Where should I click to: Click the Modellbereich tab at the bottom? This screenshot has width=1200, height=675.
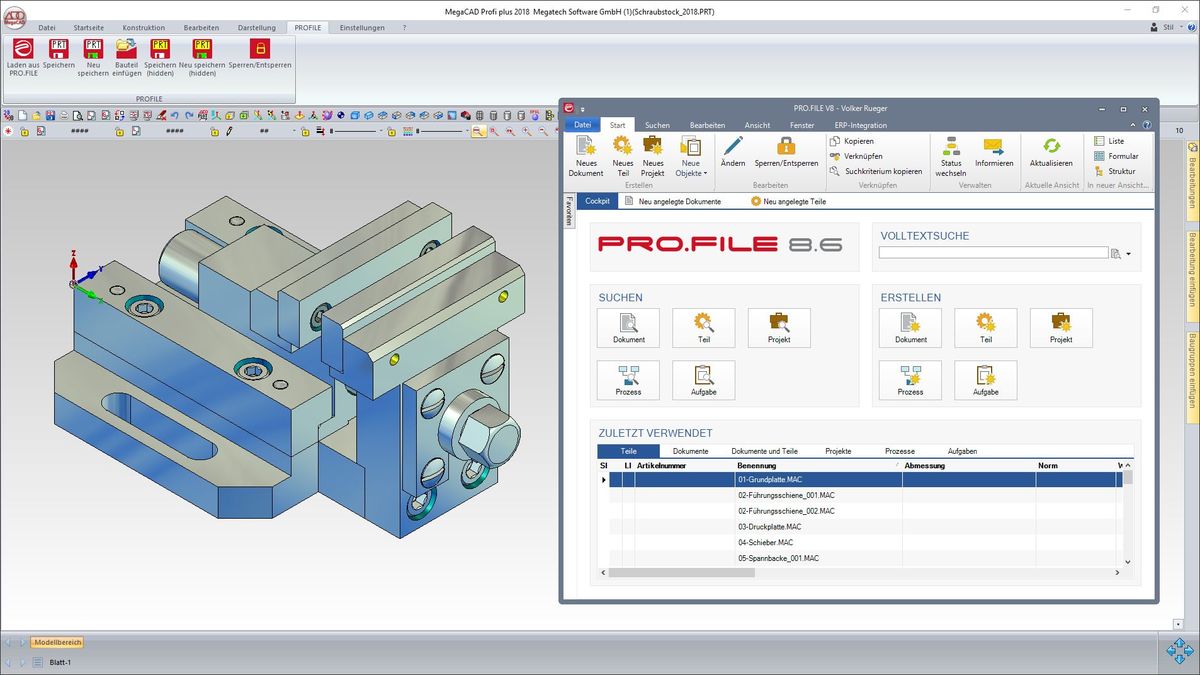click(x=57, y=642)
